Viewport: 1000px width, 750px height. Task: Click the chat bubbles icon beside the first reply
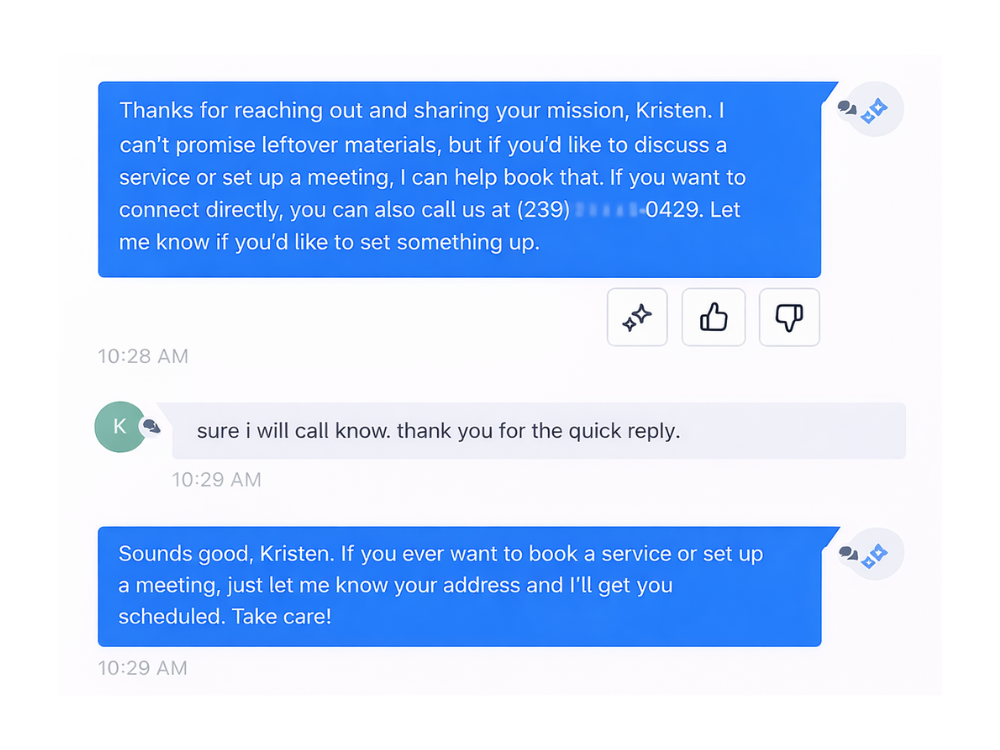[x=847, y=108]
